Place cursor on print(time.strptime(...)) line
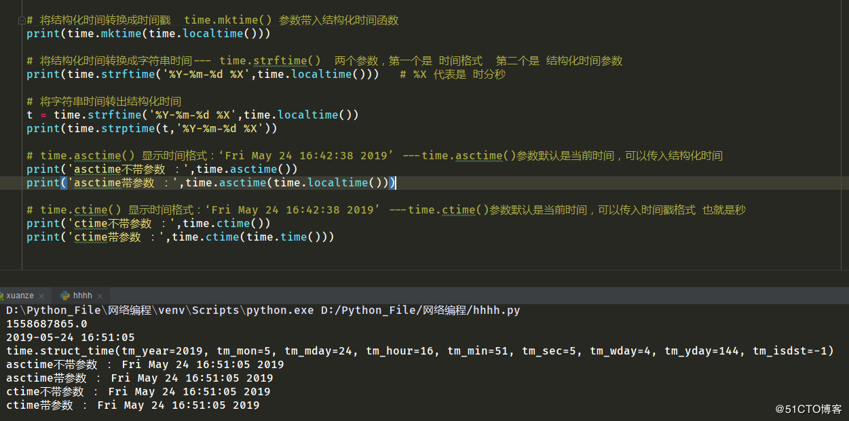The width and height of the screenshot is (849, 421). click(x=152, y=128)
